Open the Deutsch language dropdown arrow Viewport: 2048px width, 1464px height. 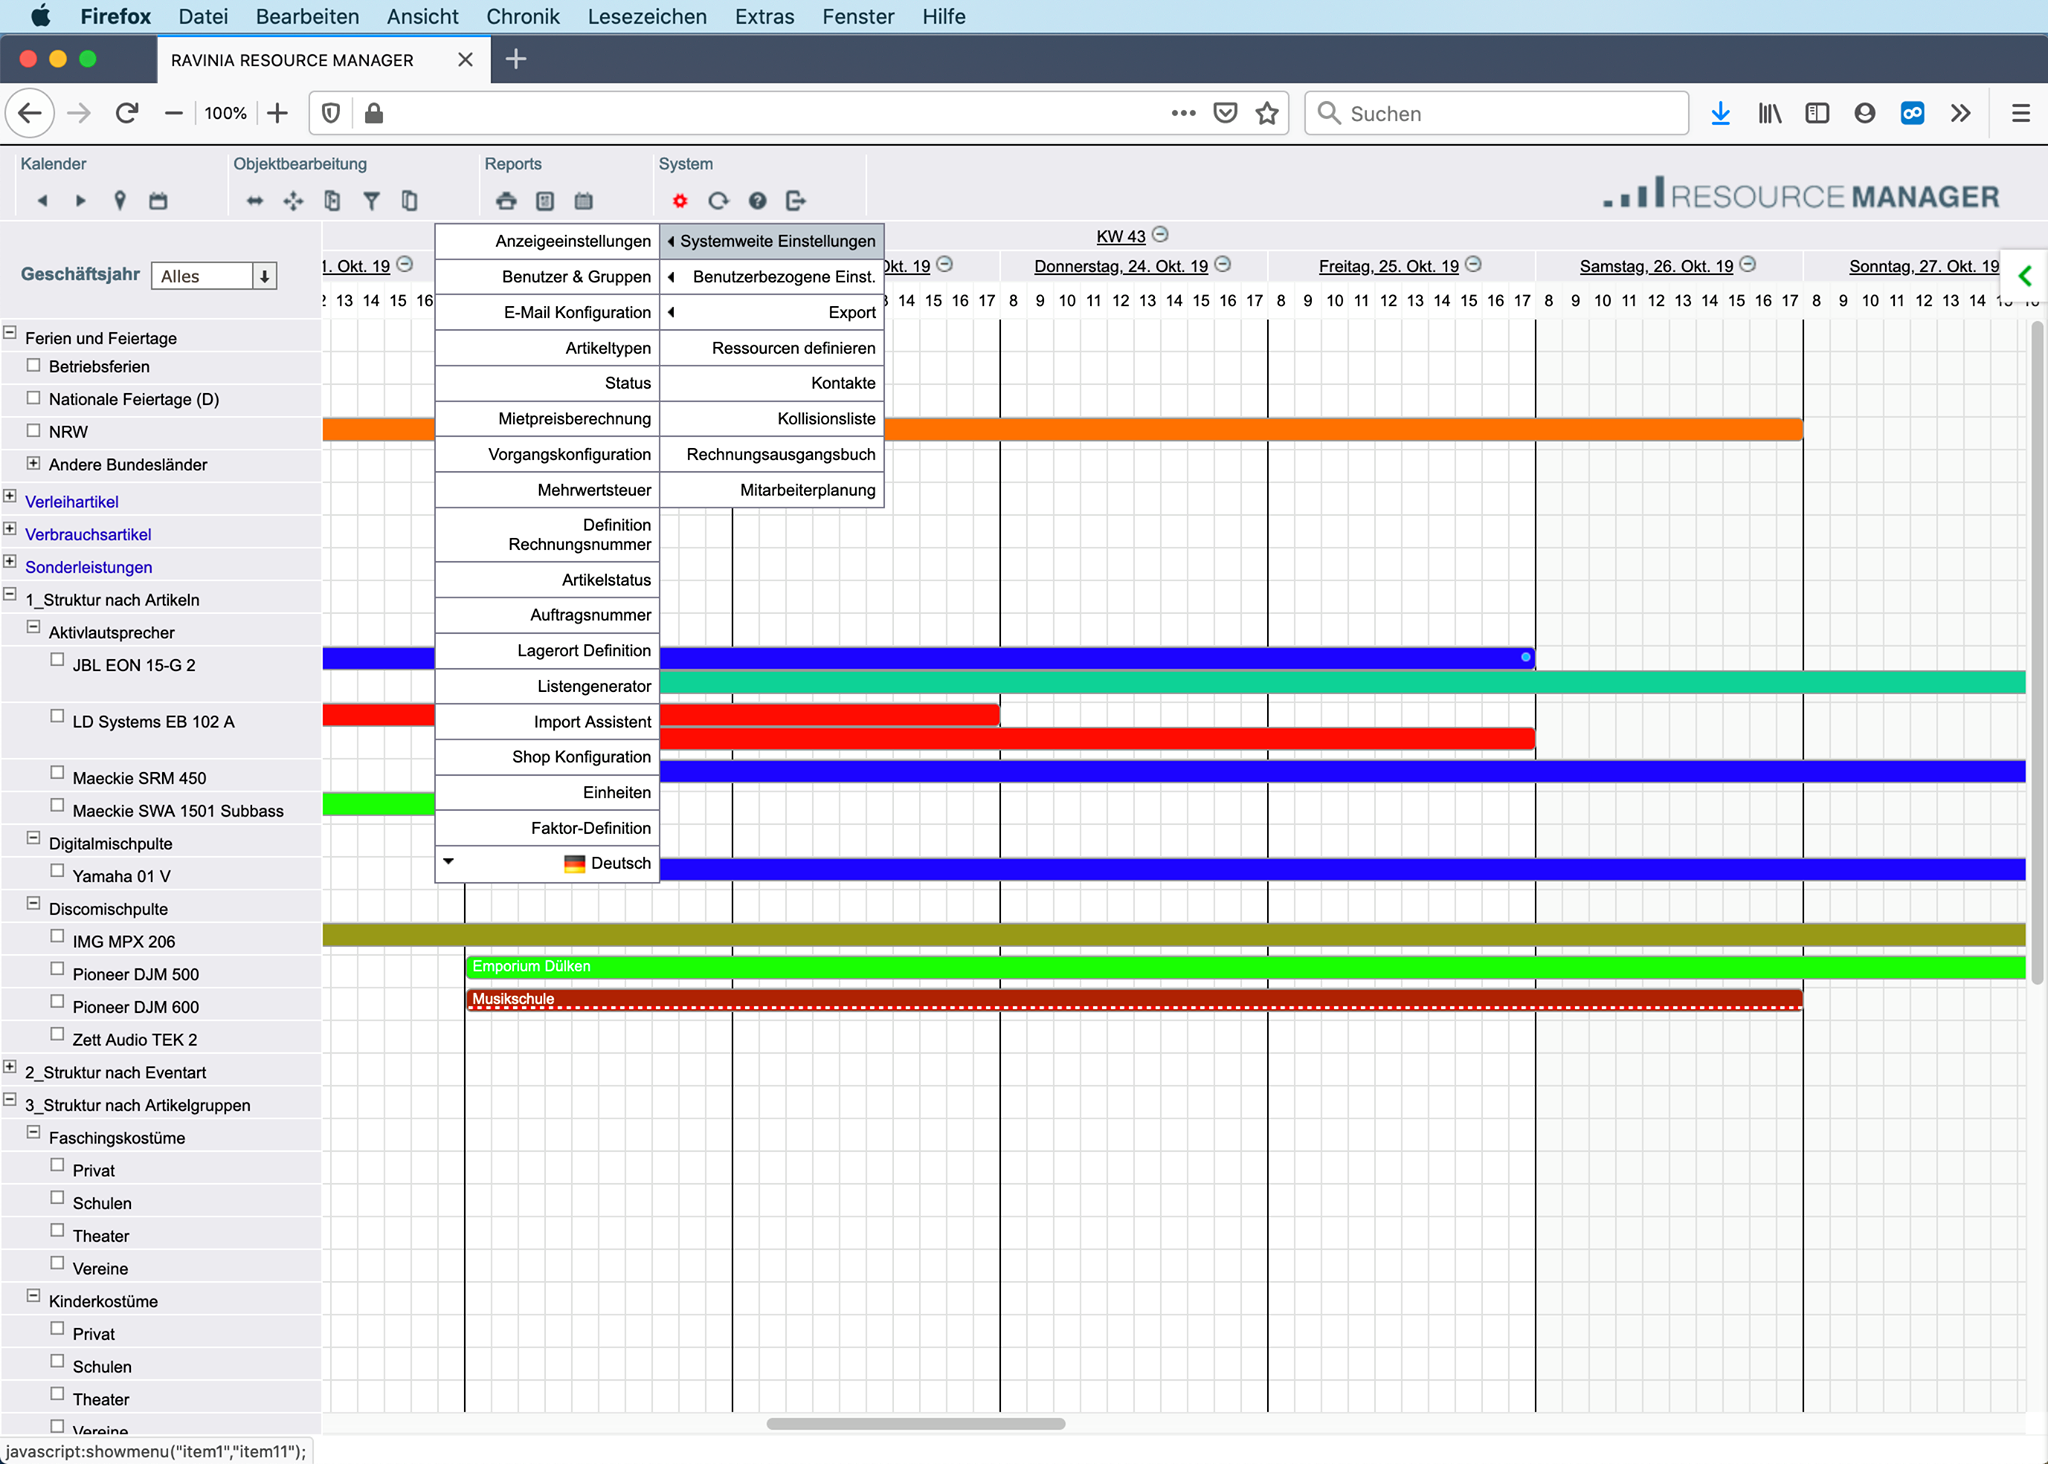(x=449, y=862)
